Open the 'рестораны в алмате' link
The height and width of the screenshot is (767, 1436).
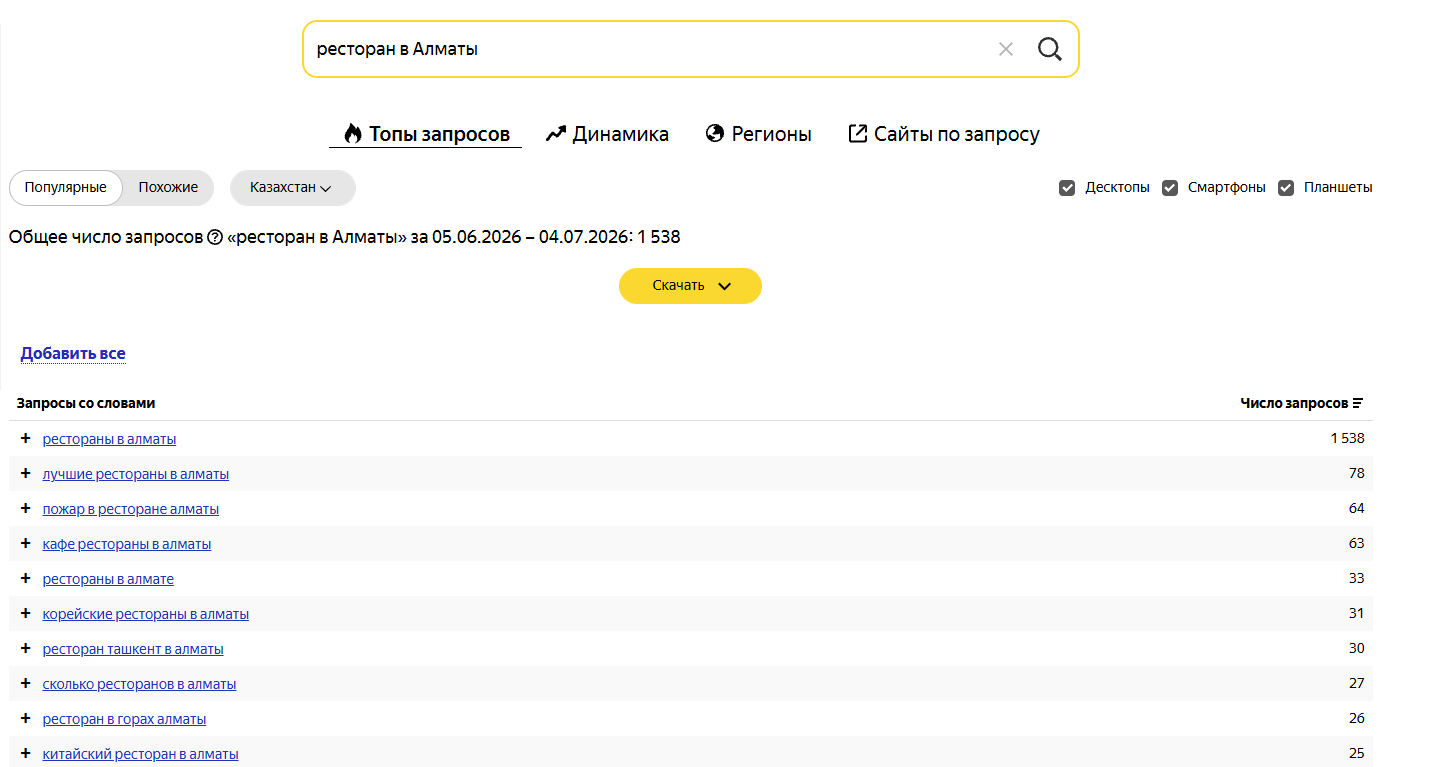108,579
